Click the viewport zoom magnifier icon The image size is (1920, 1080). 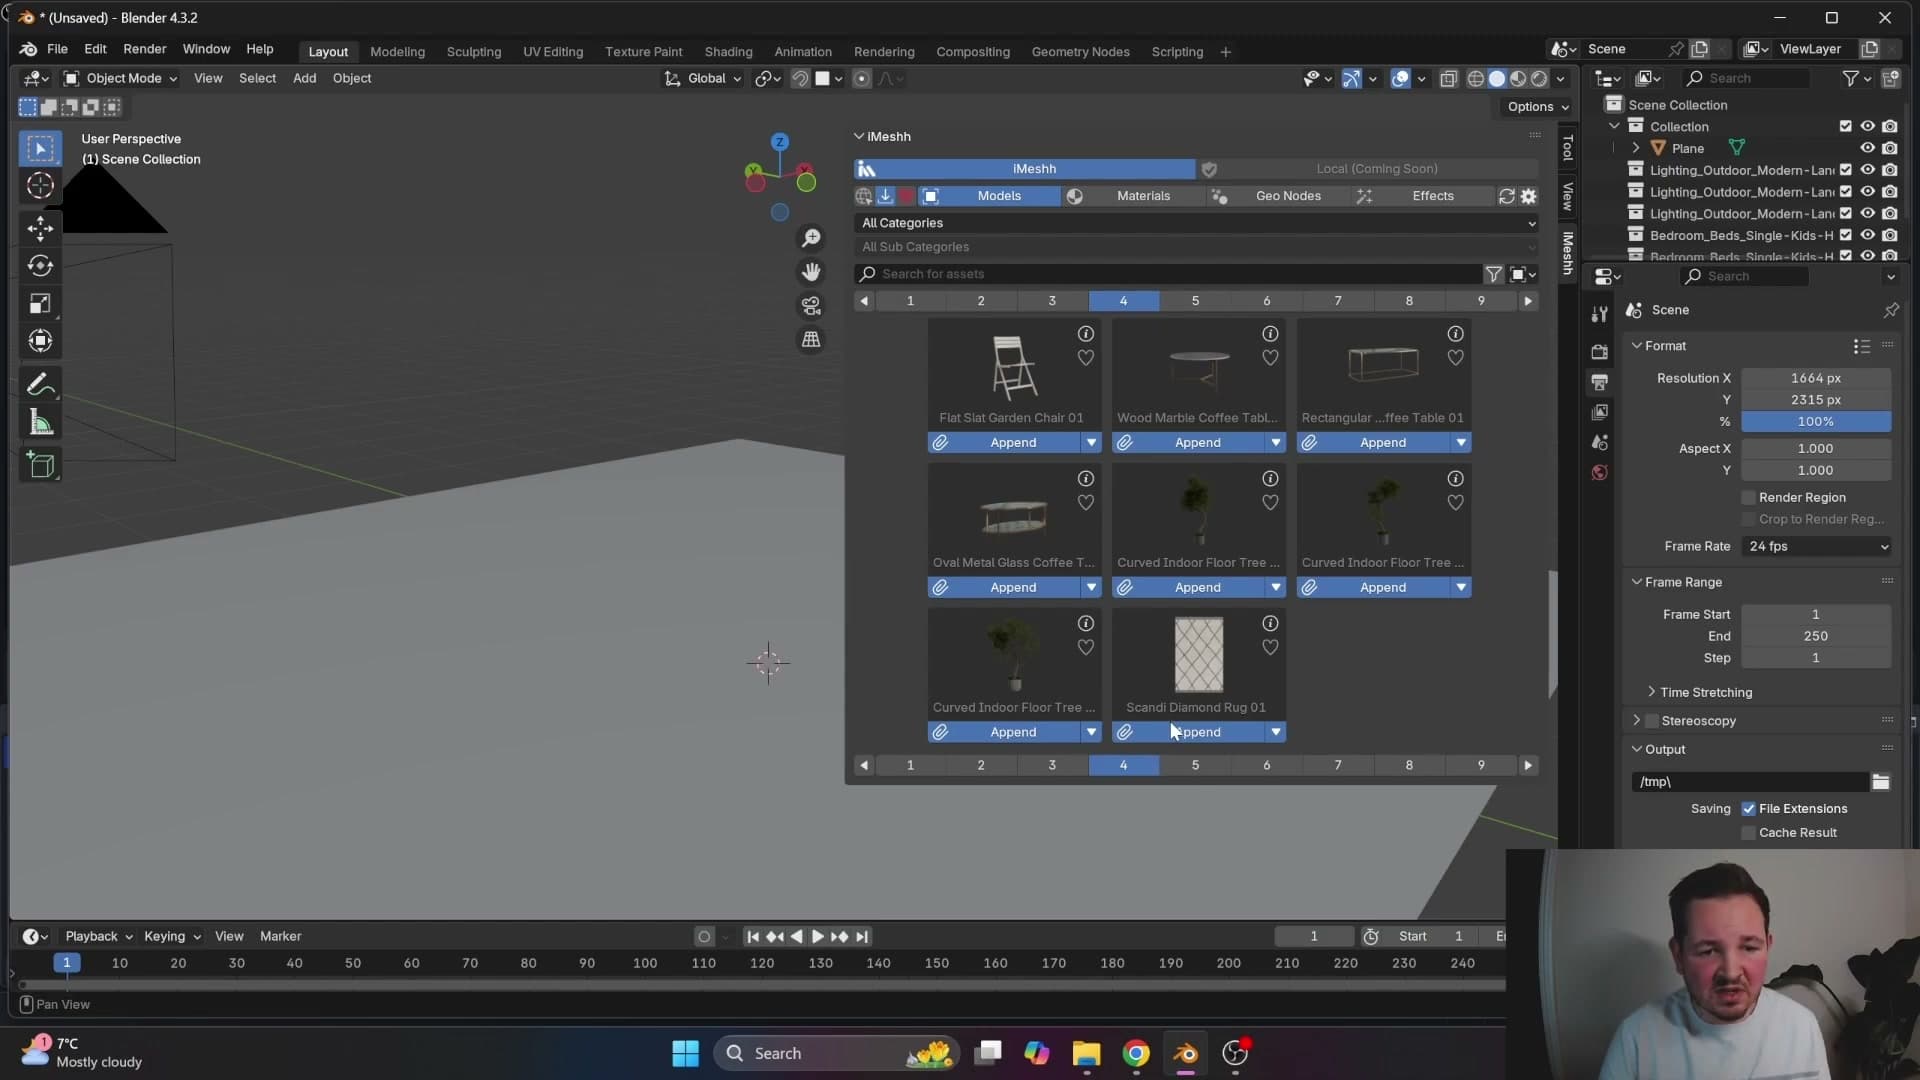(811, 238)
